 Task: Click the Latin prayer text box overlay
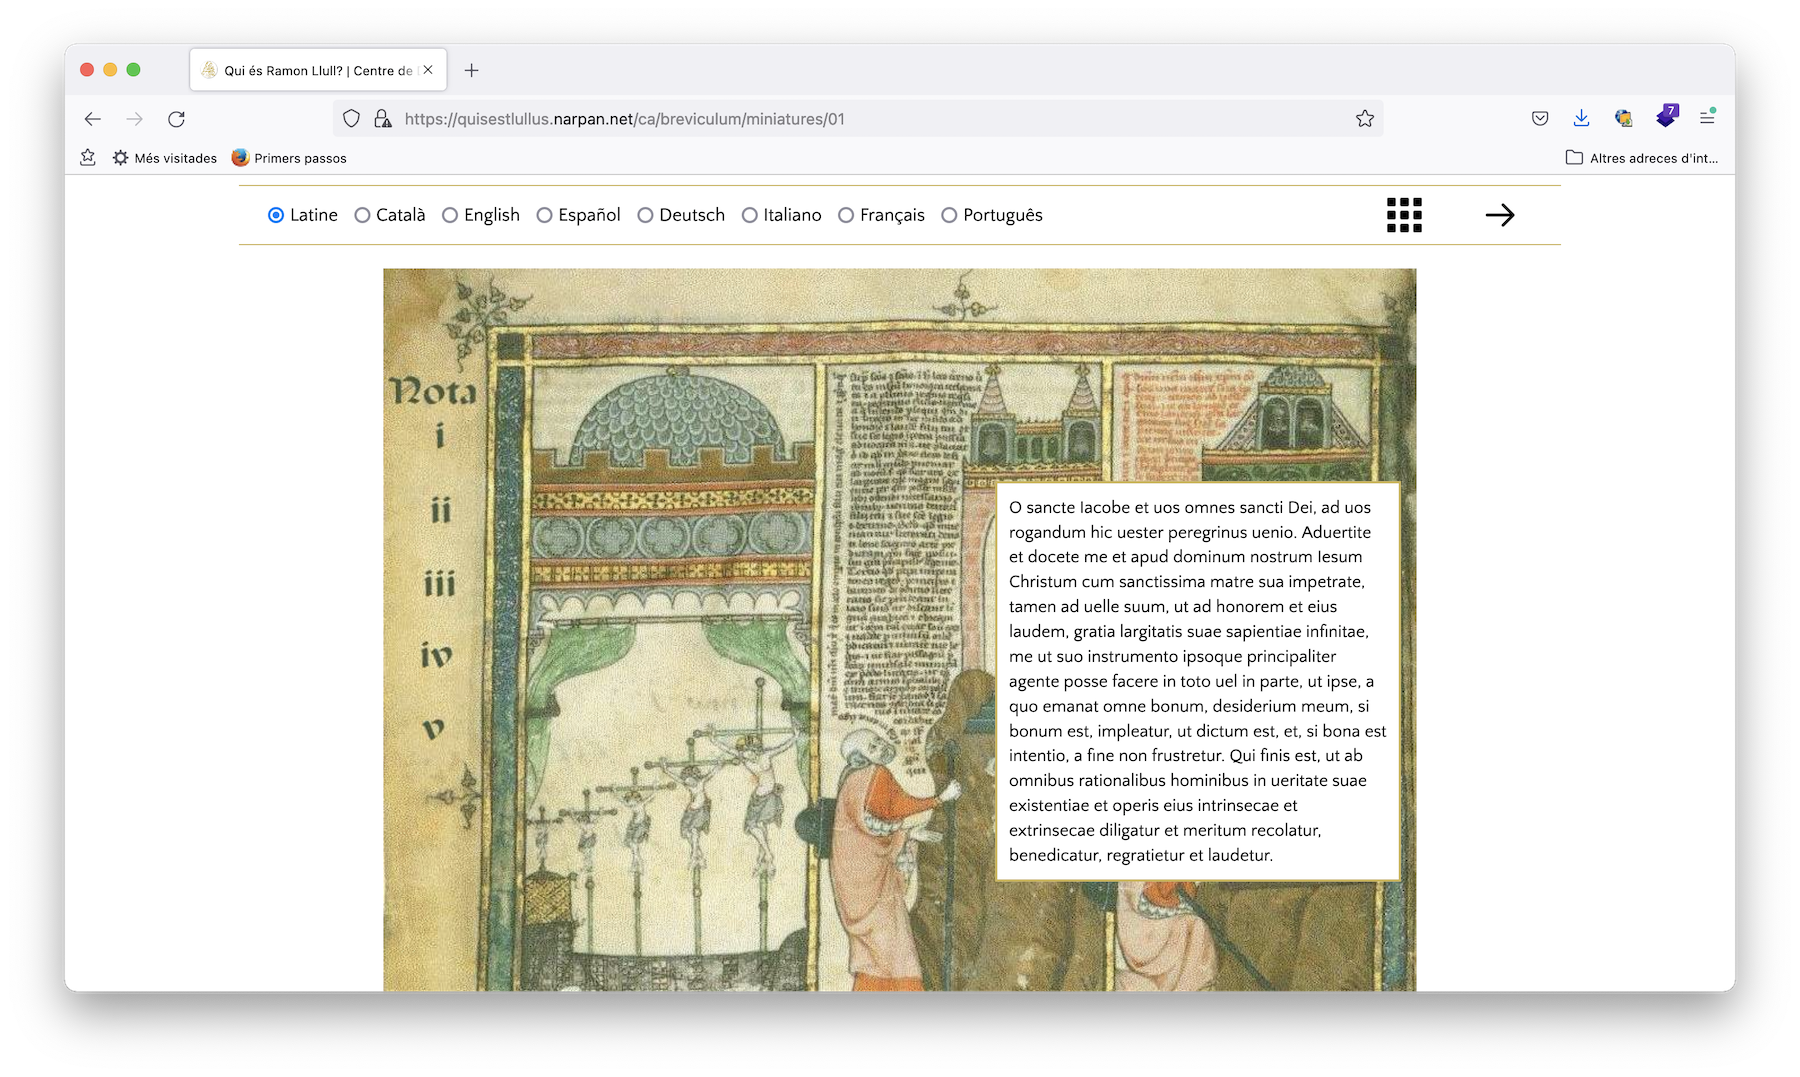(1197, 681)
